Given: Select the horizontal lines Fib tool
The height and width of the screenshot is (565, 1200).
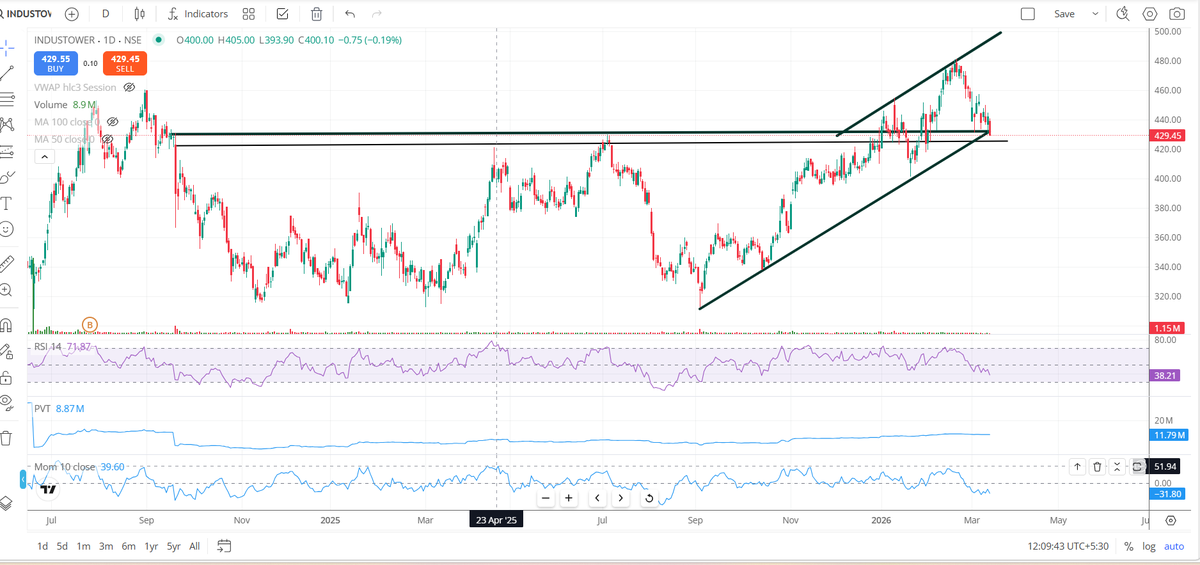Looking at the screenshot, I should (7, 99).
